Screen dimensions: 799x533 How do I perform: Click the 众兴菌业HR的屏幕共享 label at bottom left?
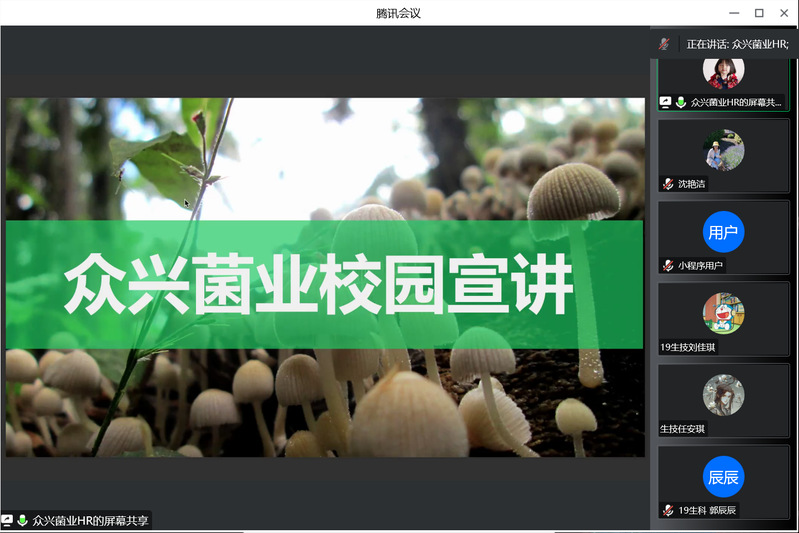pos(90,520)
